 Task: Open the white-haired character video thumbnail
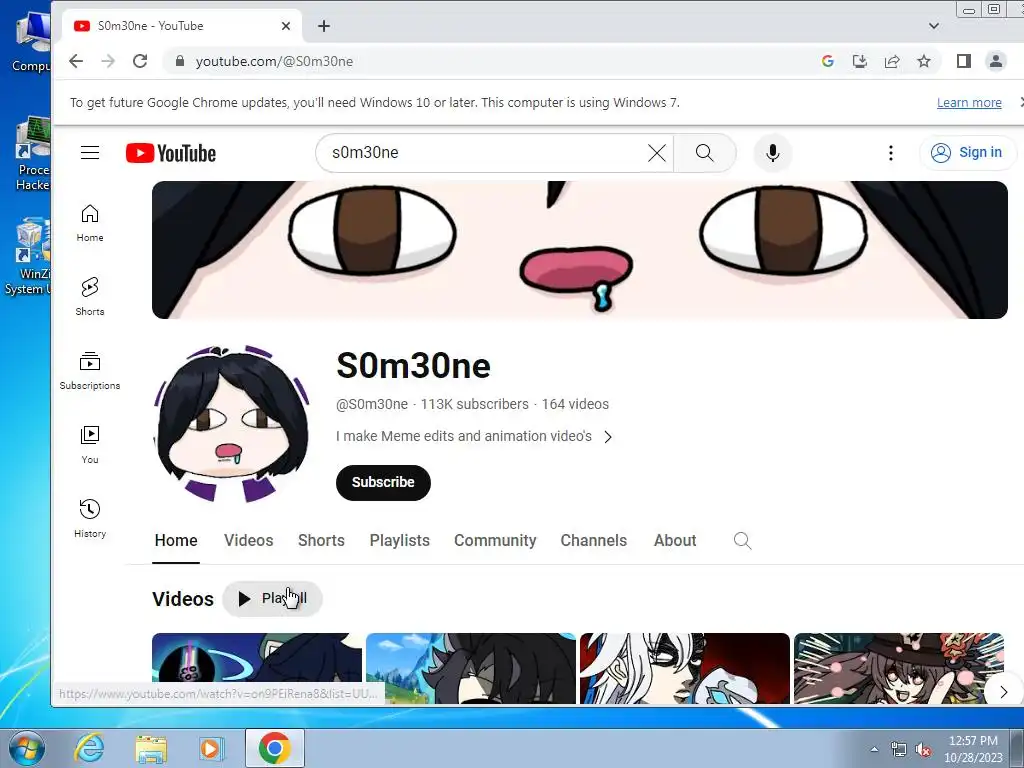coord(685,669)
